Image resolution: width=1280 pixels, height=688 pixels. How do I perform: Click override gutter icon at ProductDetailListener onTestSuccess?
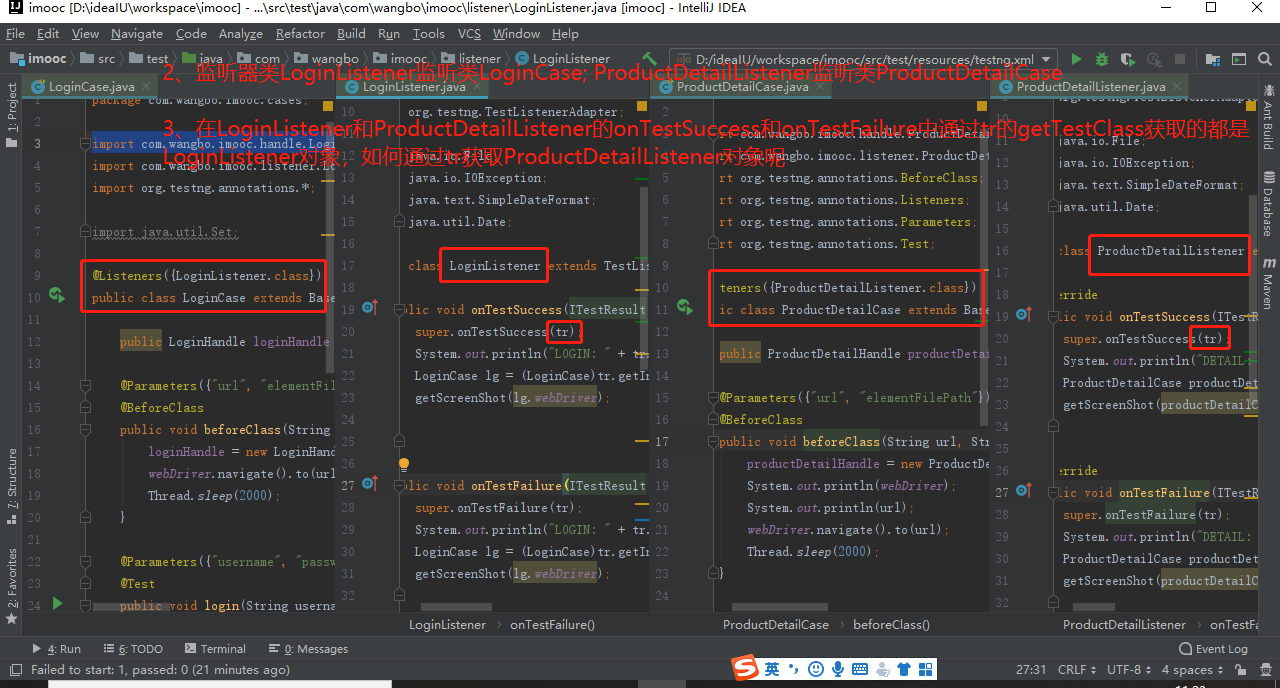point(1023,314)
